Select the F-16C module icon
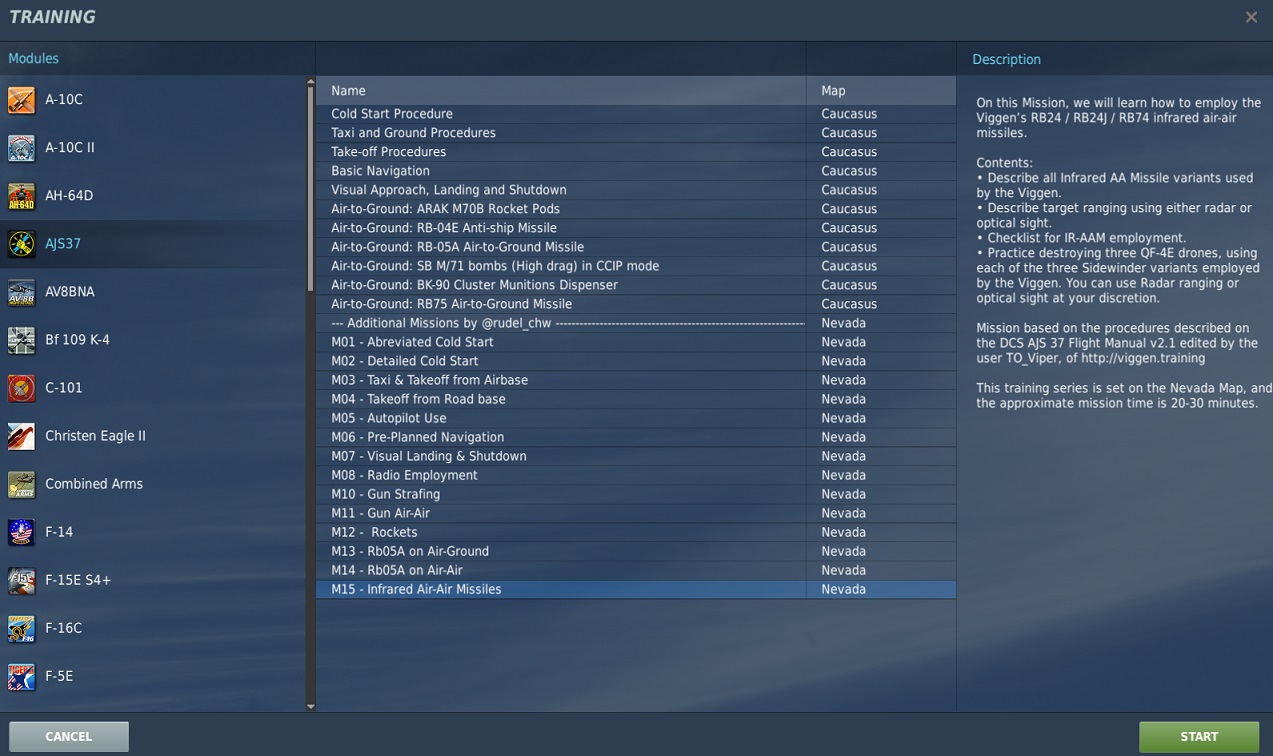 click(x=21, y=628)
